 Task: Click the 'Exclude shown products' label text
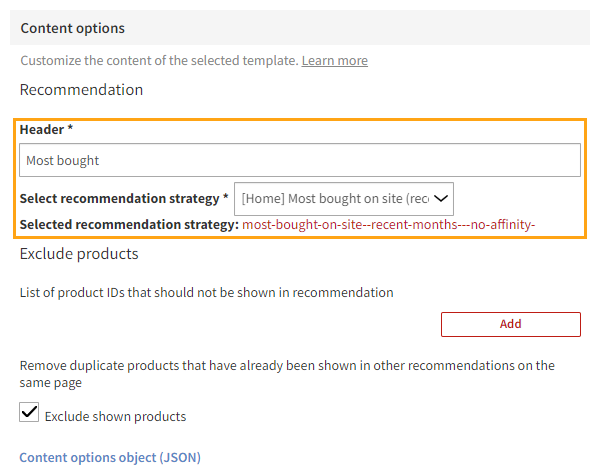coord(115,416)
